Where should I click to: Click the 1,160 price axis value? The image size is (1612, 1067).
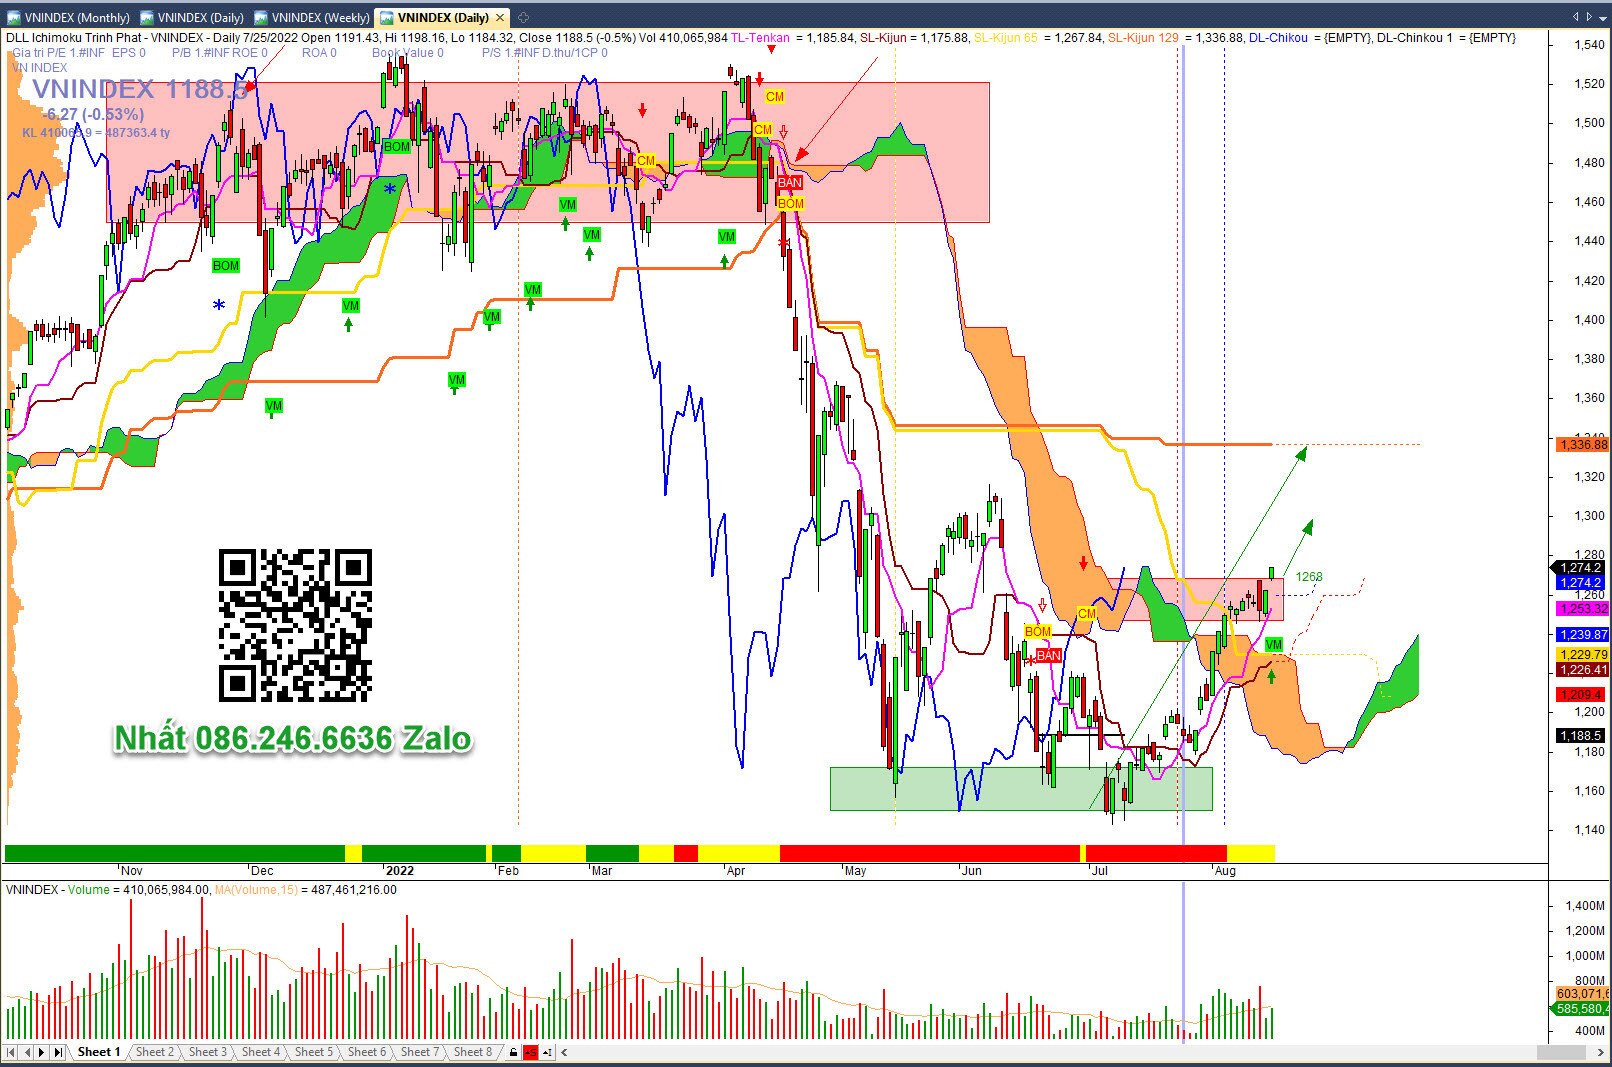(1589, 791)
